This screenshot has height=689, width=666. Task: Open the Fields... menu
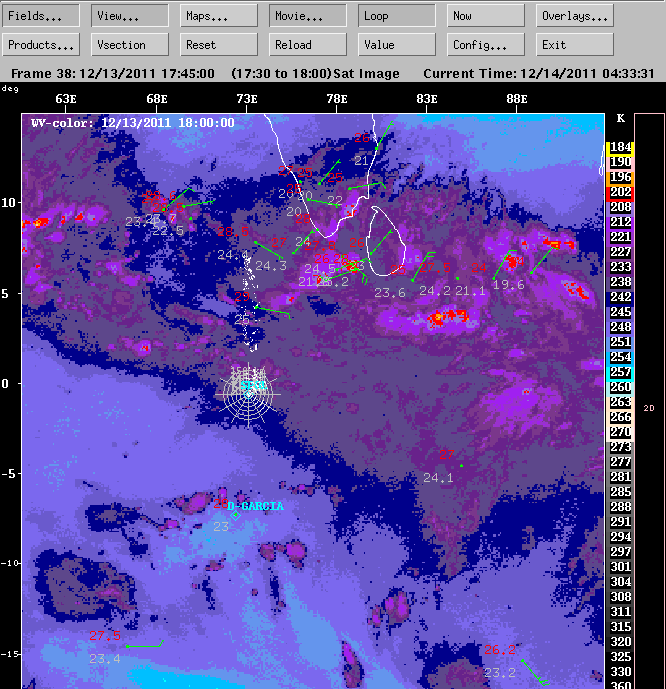click(x=41, y=16)
